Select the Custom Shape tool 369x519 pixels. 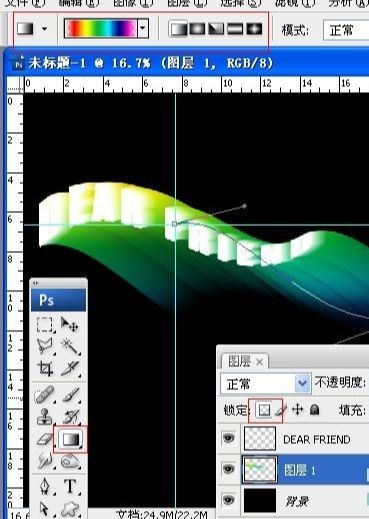tap(70, 510)
